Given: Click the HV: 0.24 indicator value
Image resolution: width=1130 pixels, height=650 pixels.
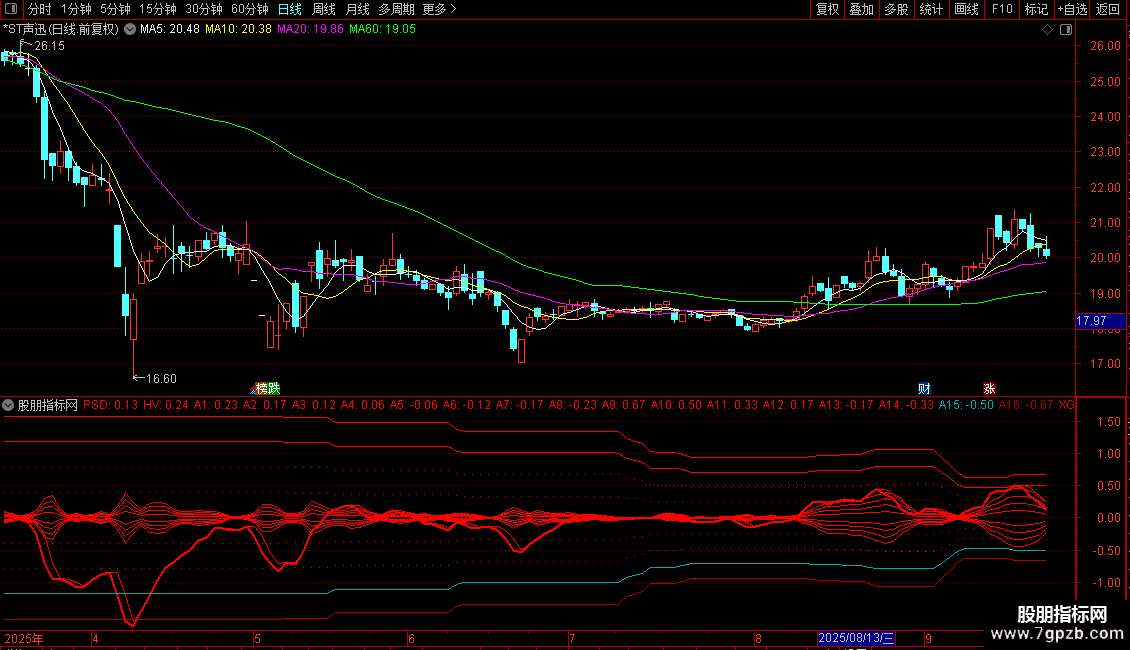Looking at the screenshot, I should [x=166, y=406].
